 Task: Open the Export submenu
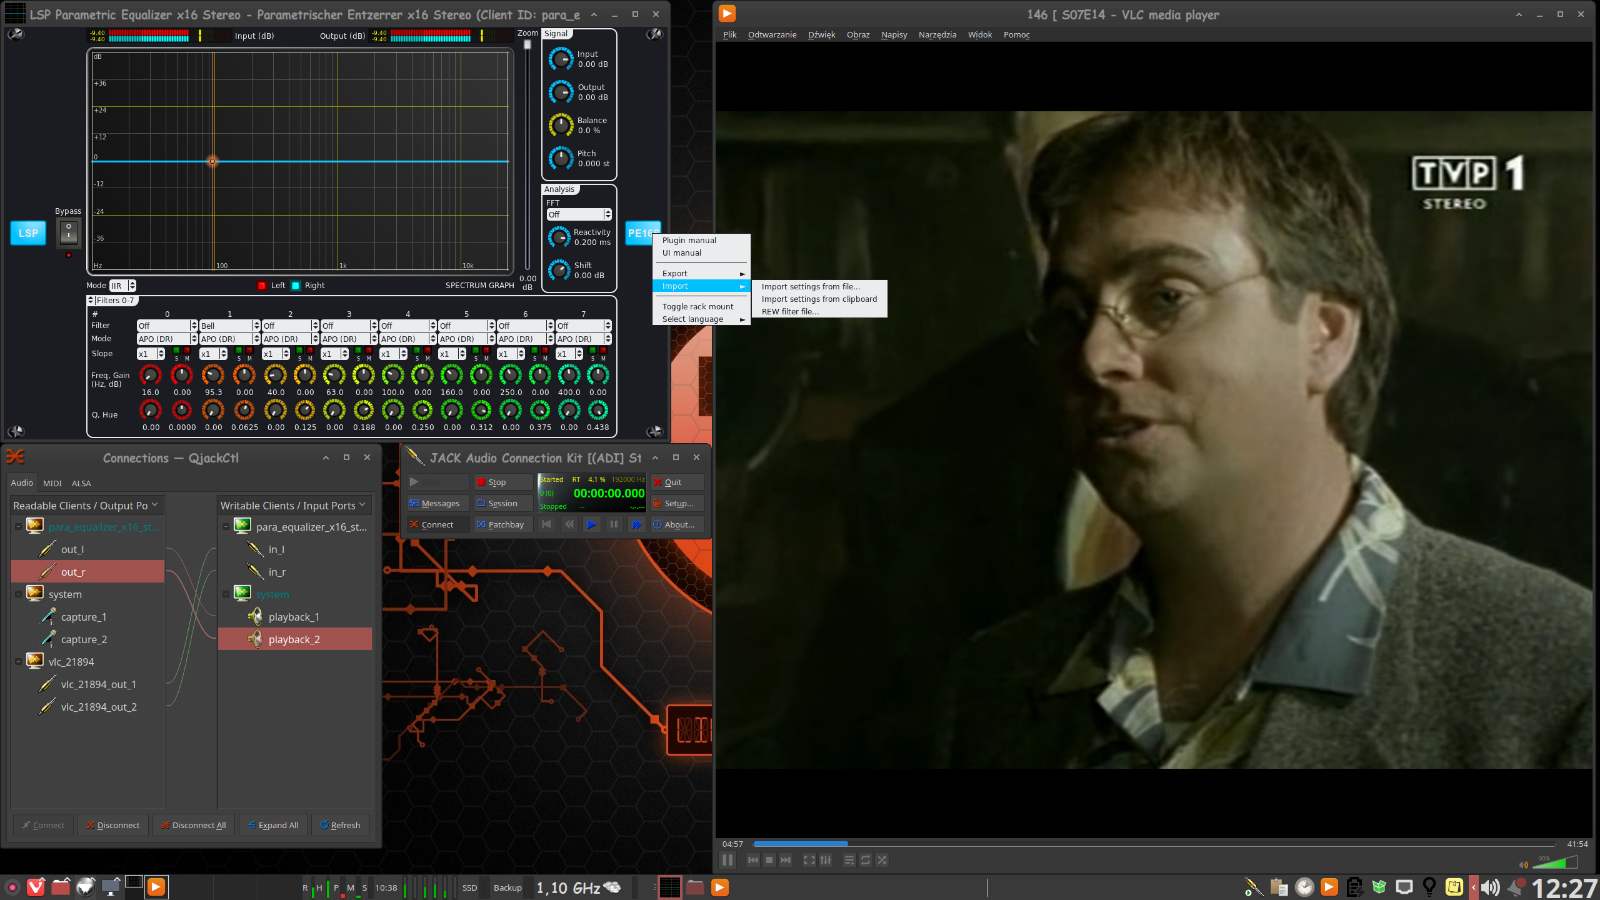(701, 273)
